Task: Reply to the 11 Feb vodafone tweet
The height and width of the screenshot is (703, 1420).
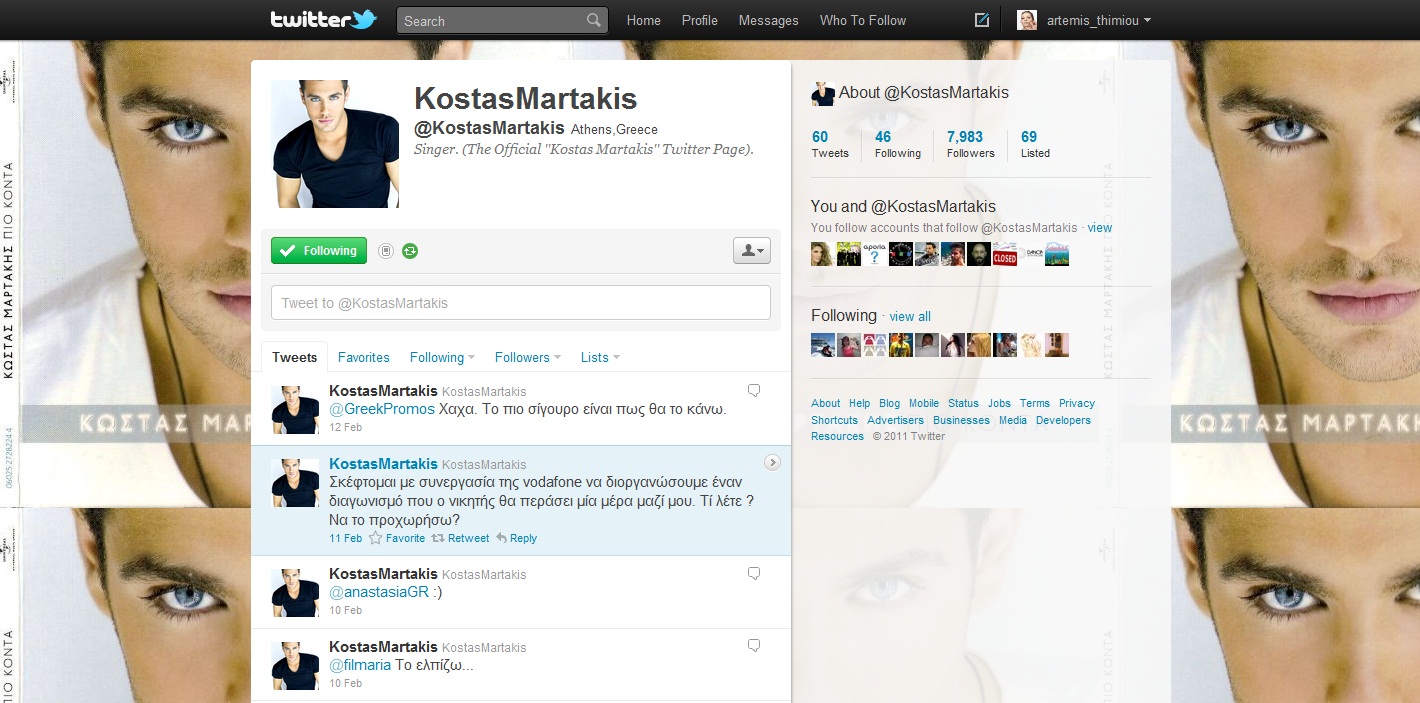Action: pyautogui.click(x=516, y=538)
